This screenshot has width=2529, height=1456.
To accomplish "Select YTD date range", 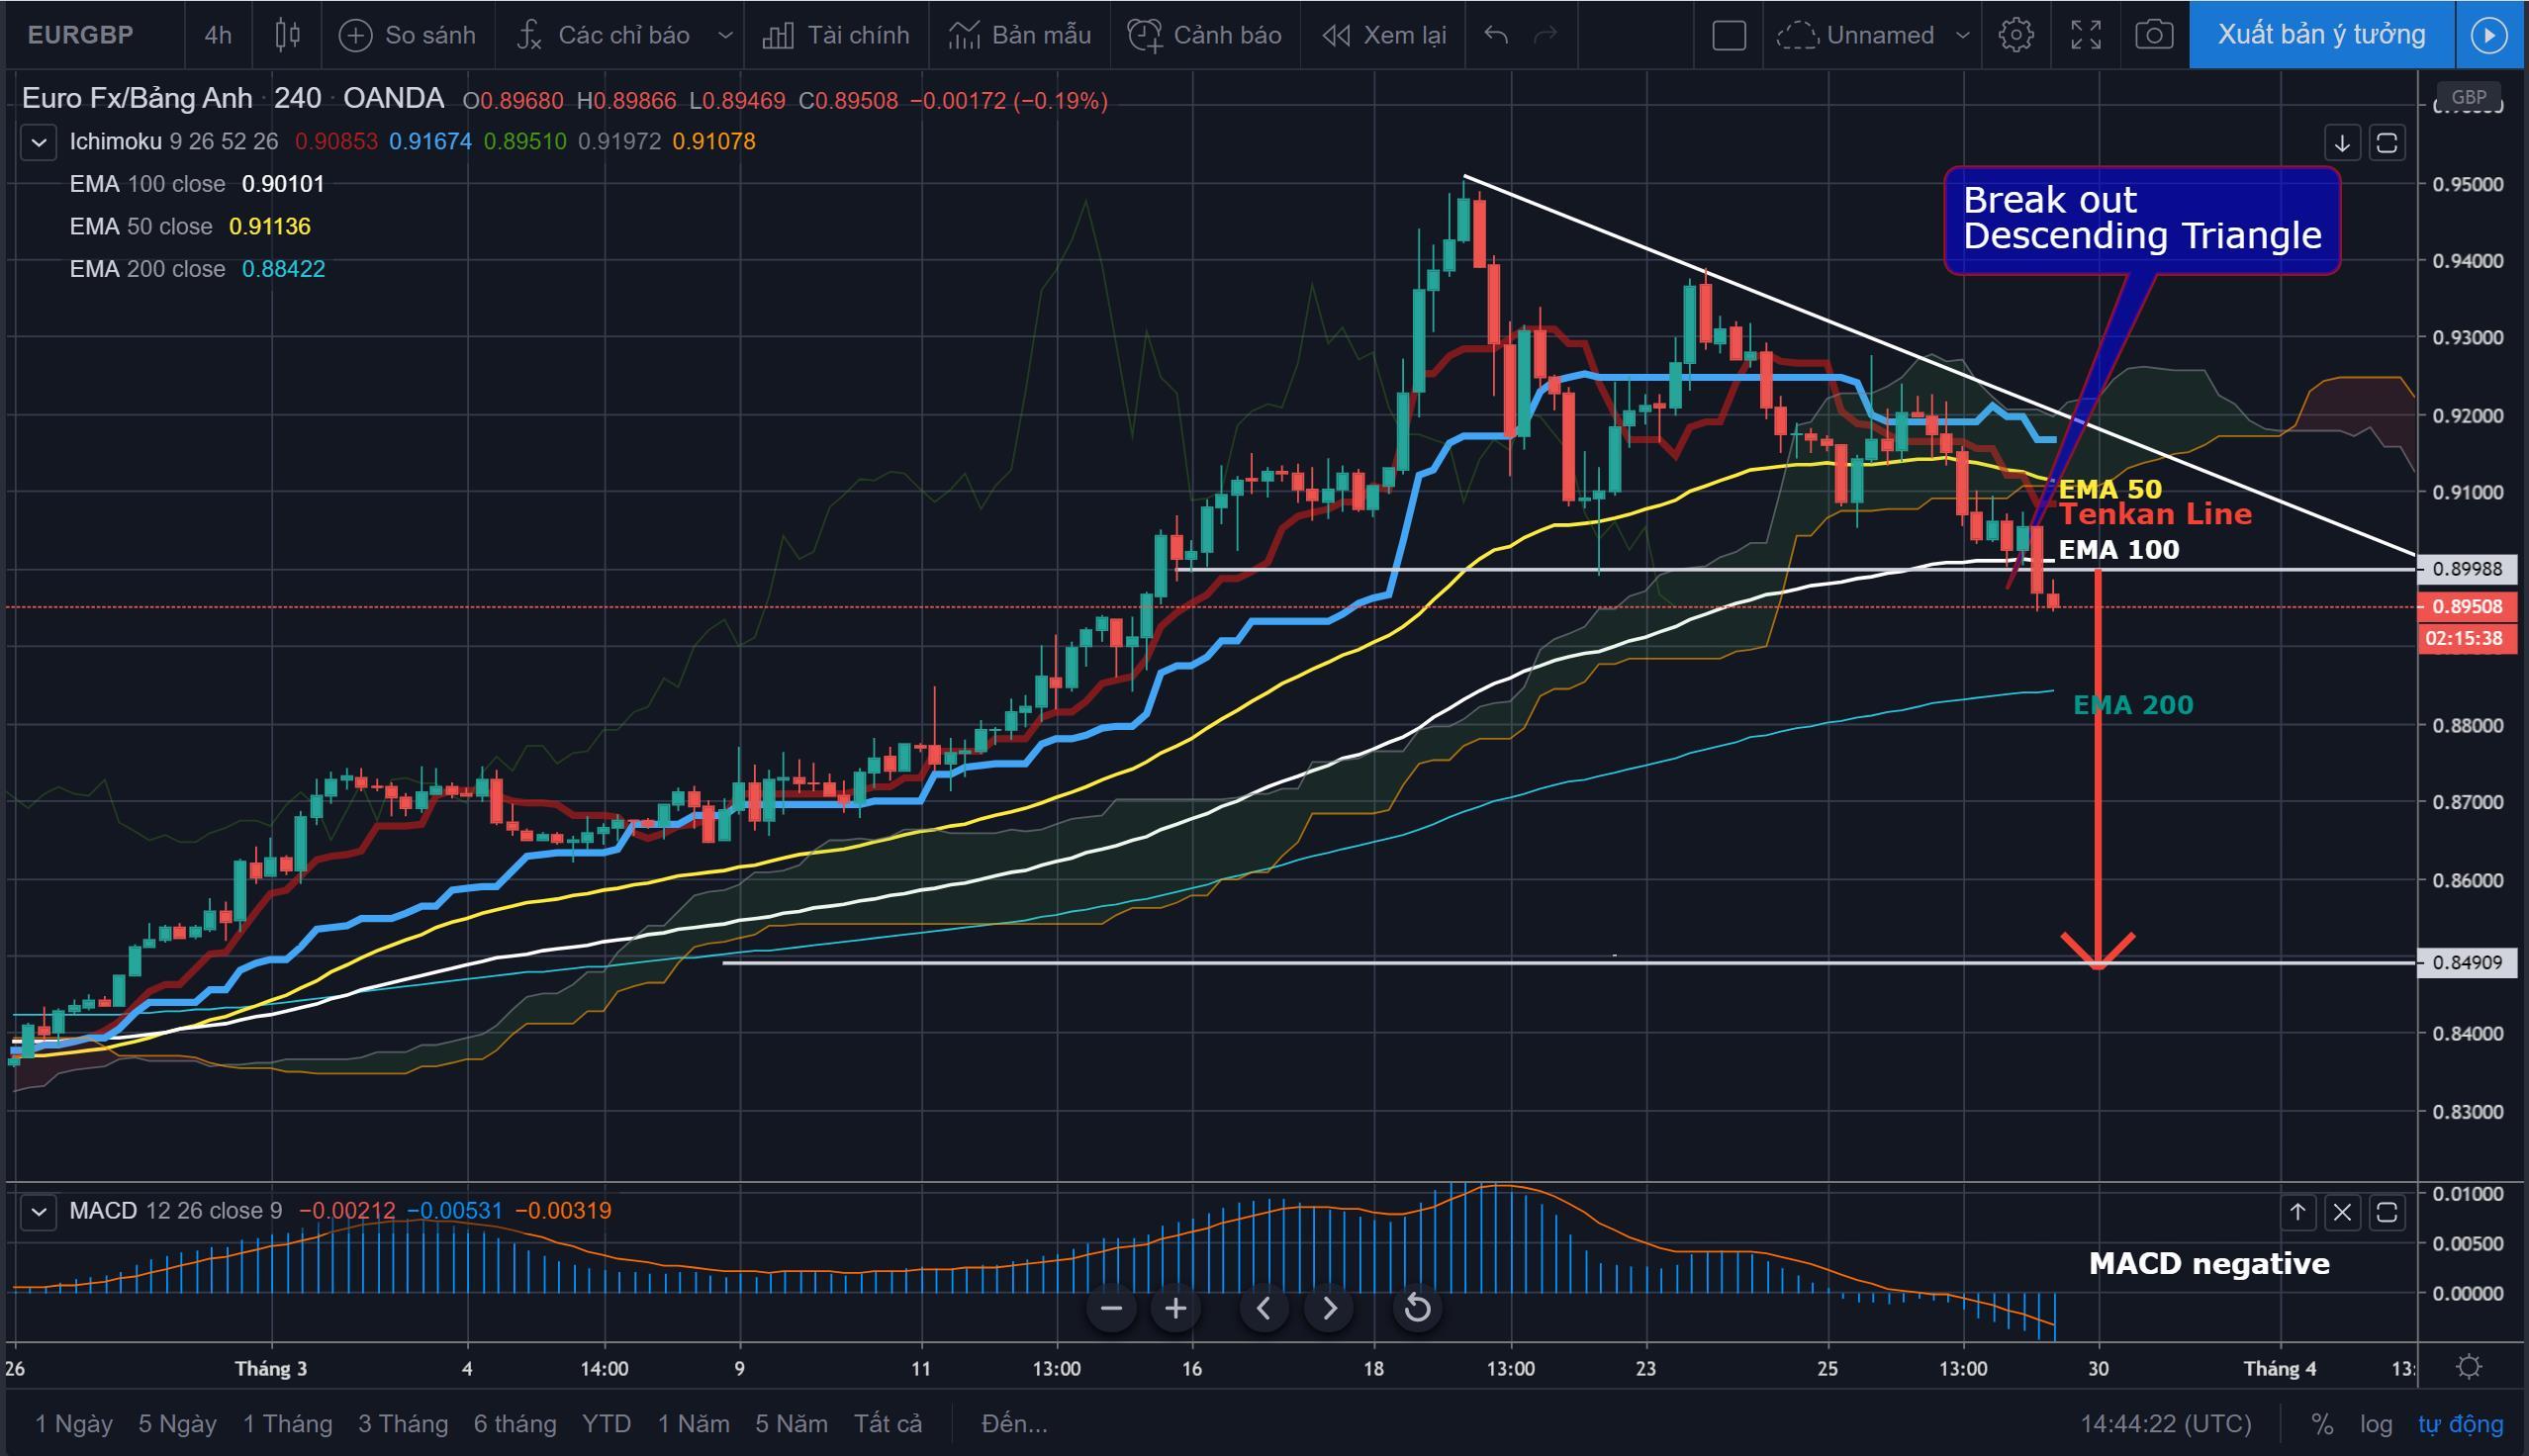I will 606,1423.
